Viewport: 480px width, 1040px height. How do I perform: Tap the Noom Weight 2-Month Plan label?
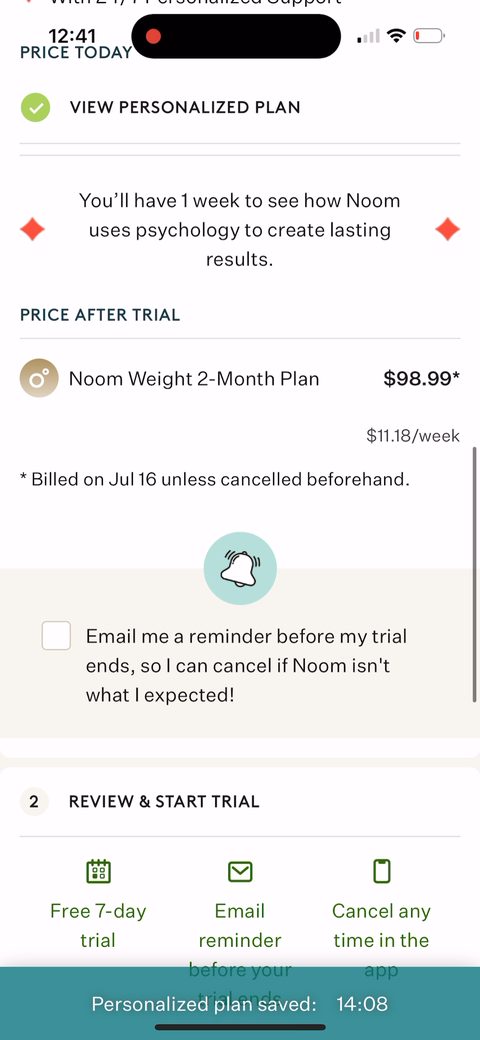194,379
